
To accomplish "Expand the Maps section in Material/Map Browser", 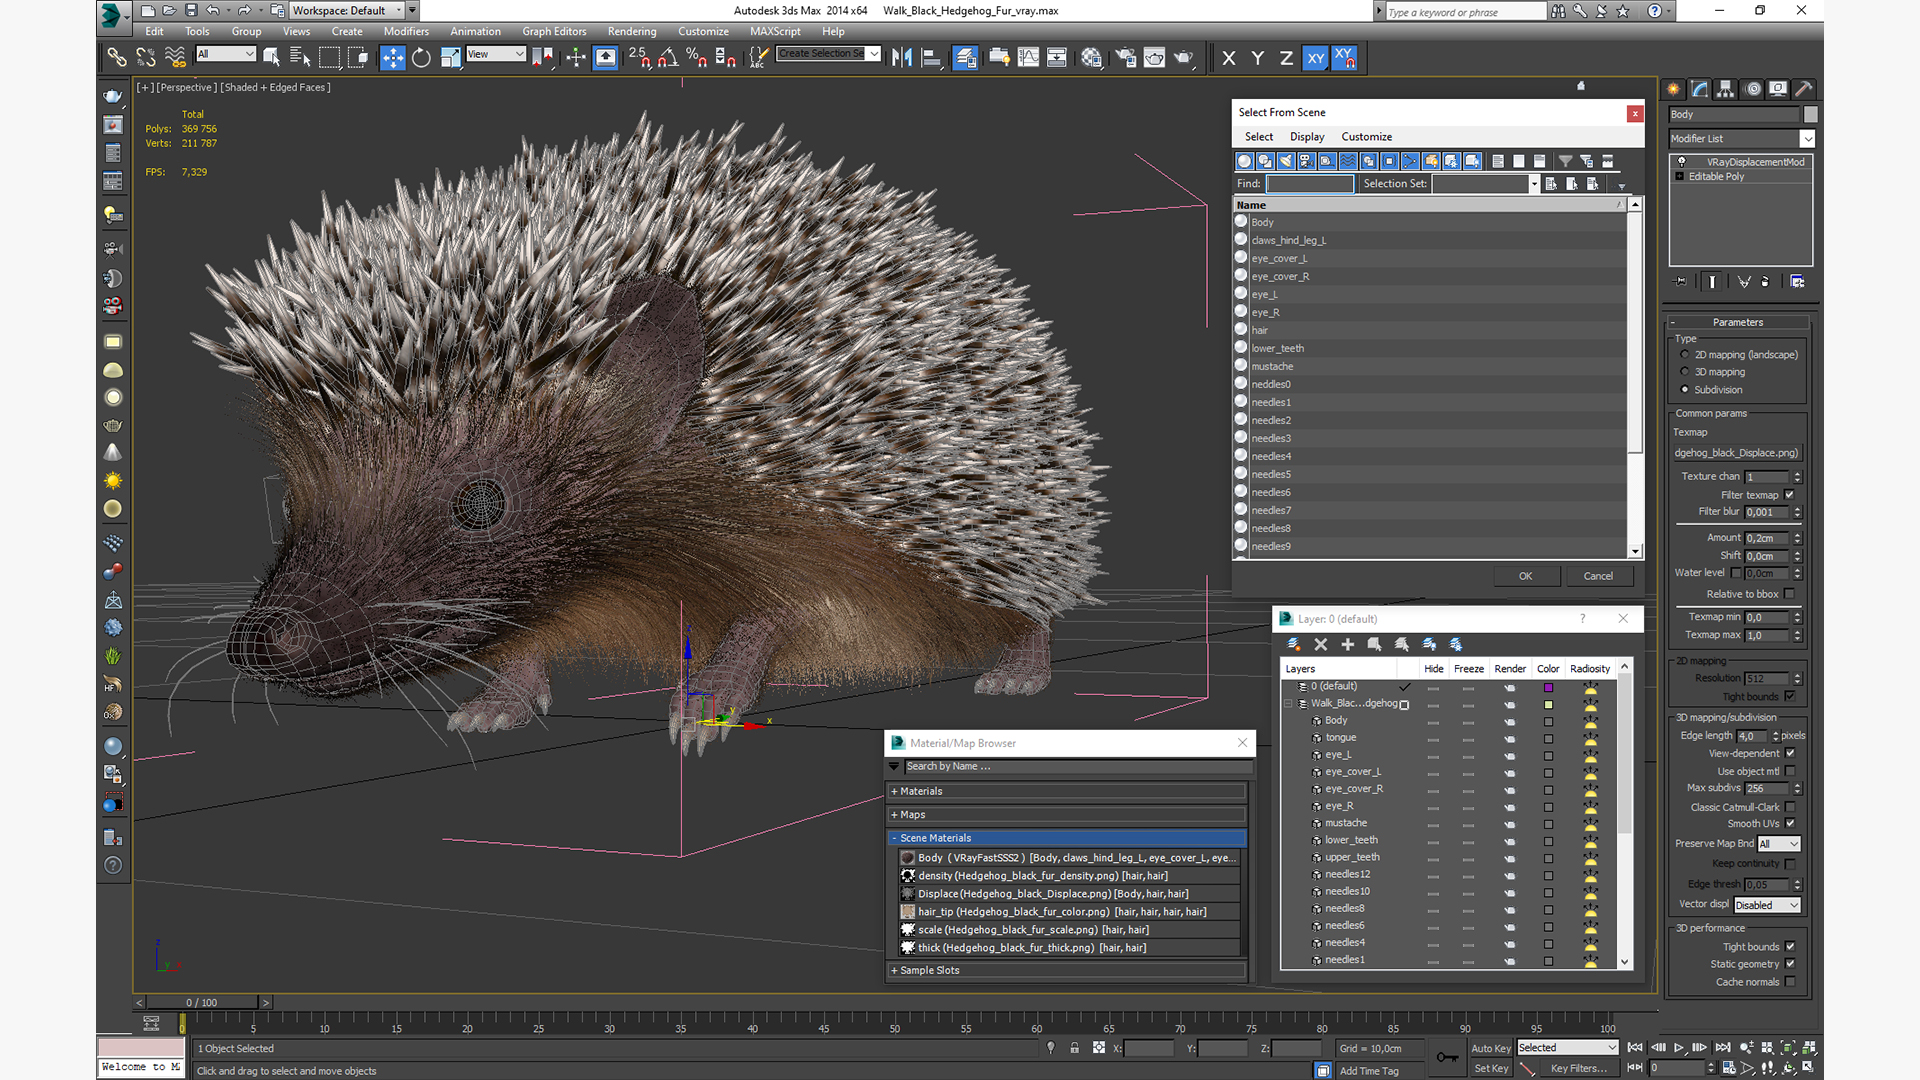I will pyautogui.click(x=1067, y=815).
